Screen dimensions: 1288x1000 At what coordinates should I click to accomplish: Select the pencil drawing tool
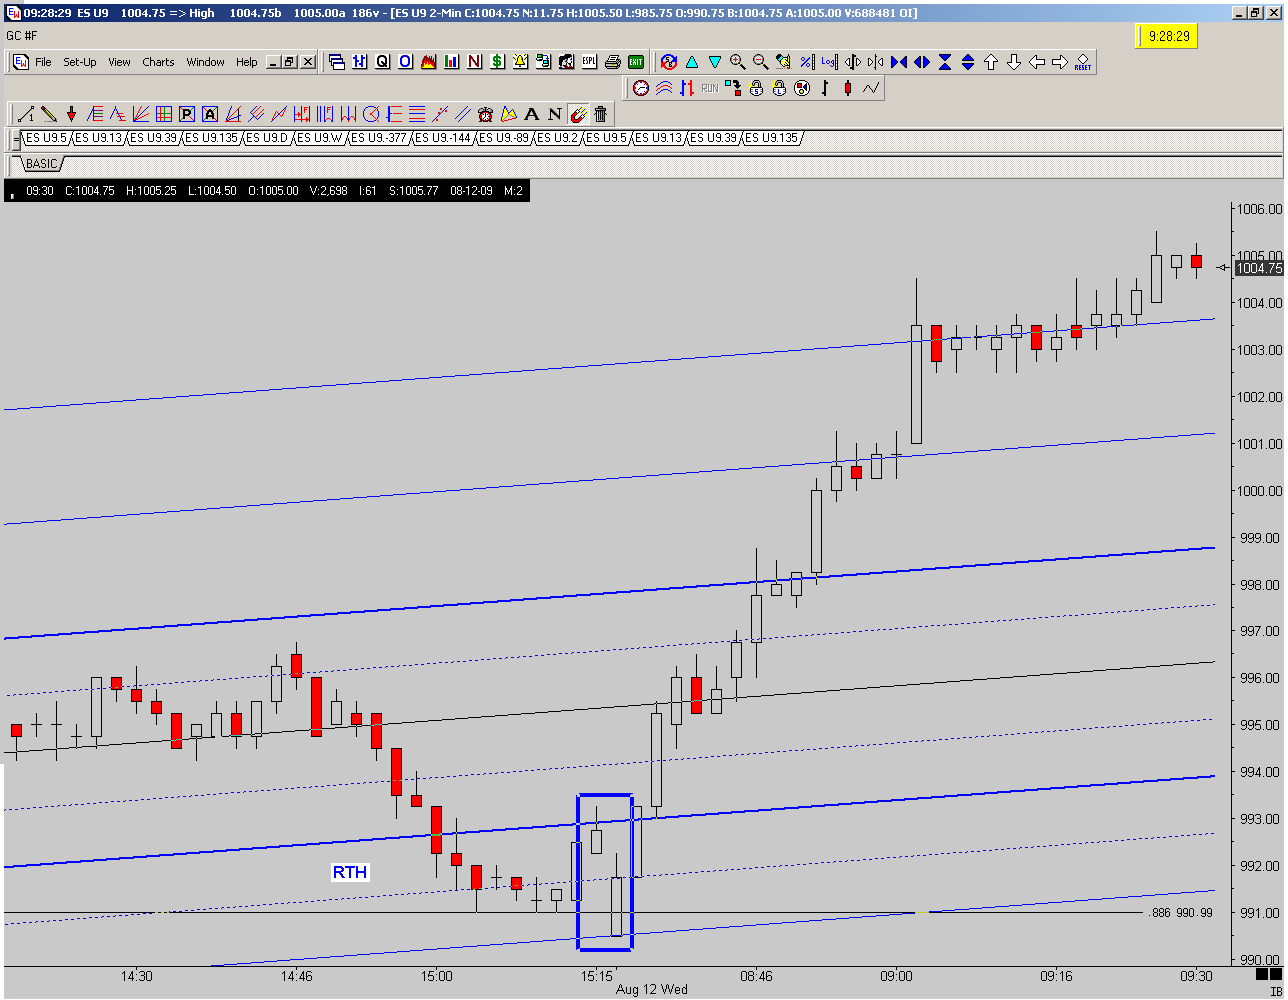coord(48,113)
